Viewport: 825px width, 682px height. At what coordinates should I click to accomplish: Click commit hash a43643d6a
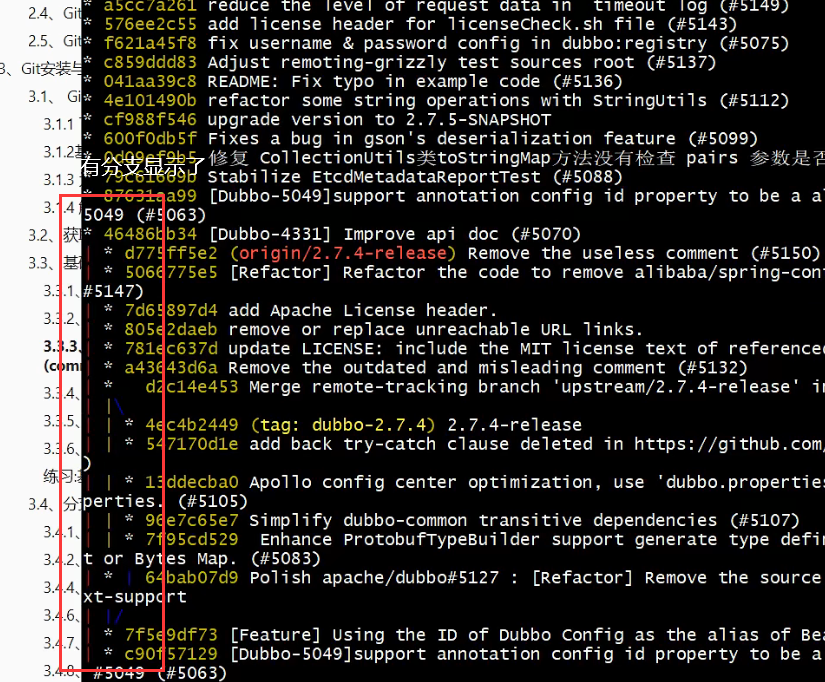171,368
